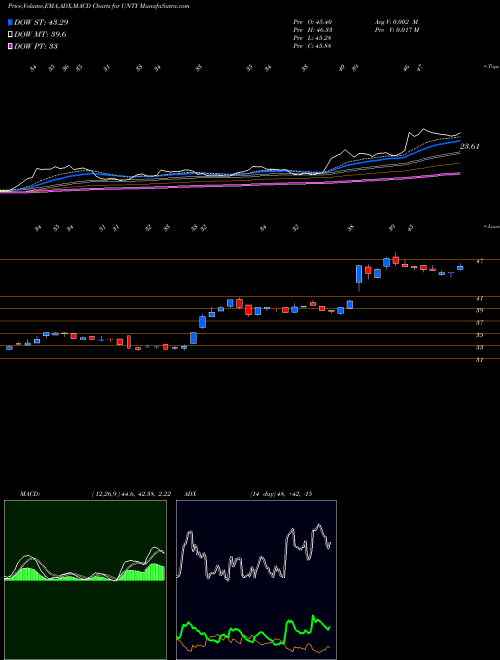Select the 'DOW MT: 39.6' legend text
500x660 pixels.
(40, 35)
